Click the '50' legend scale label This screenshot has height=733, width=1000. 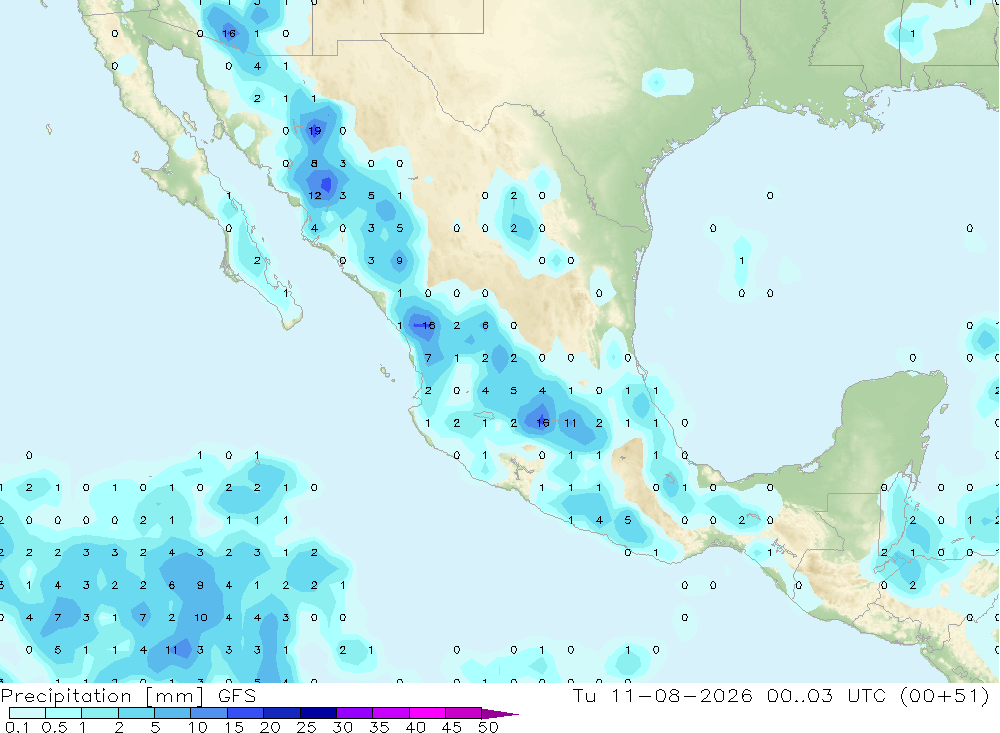click(488, 727)
